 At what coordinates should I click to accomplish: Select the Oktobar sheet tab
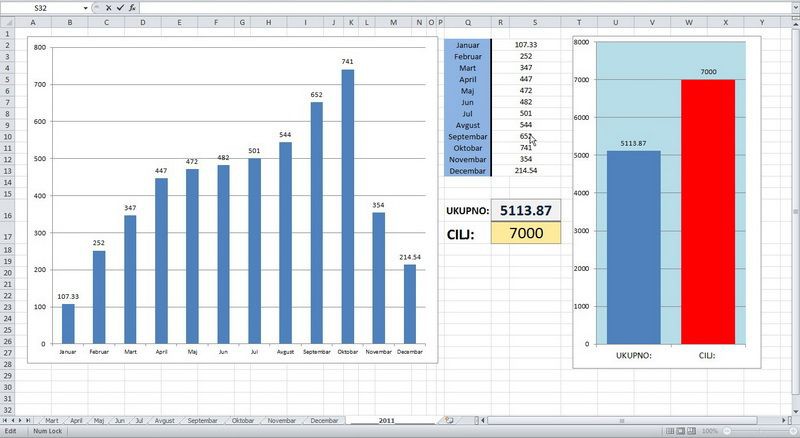click(243, 421)
